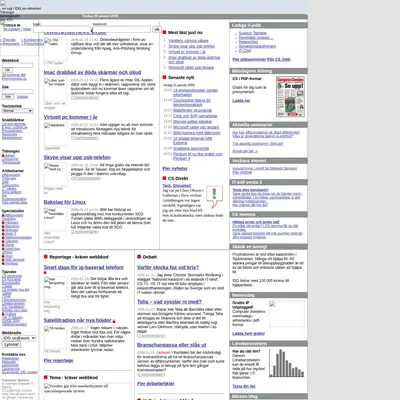Click 'Testa dina kunskaper!' IT-koll link
The width and height of the screenshot is (400, 400).
coord(250,190)
